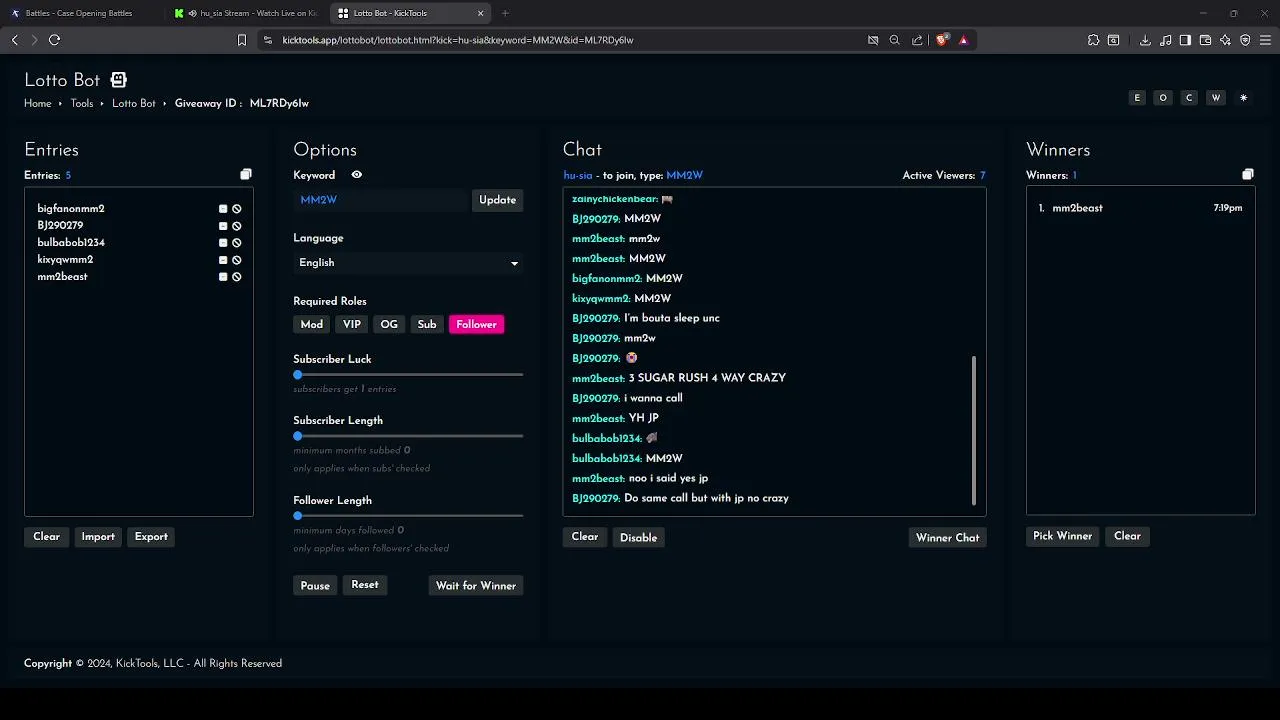Disable the Follower required role
The image size is (1280, 720).
pyautogui.click(x=476, y=324)
